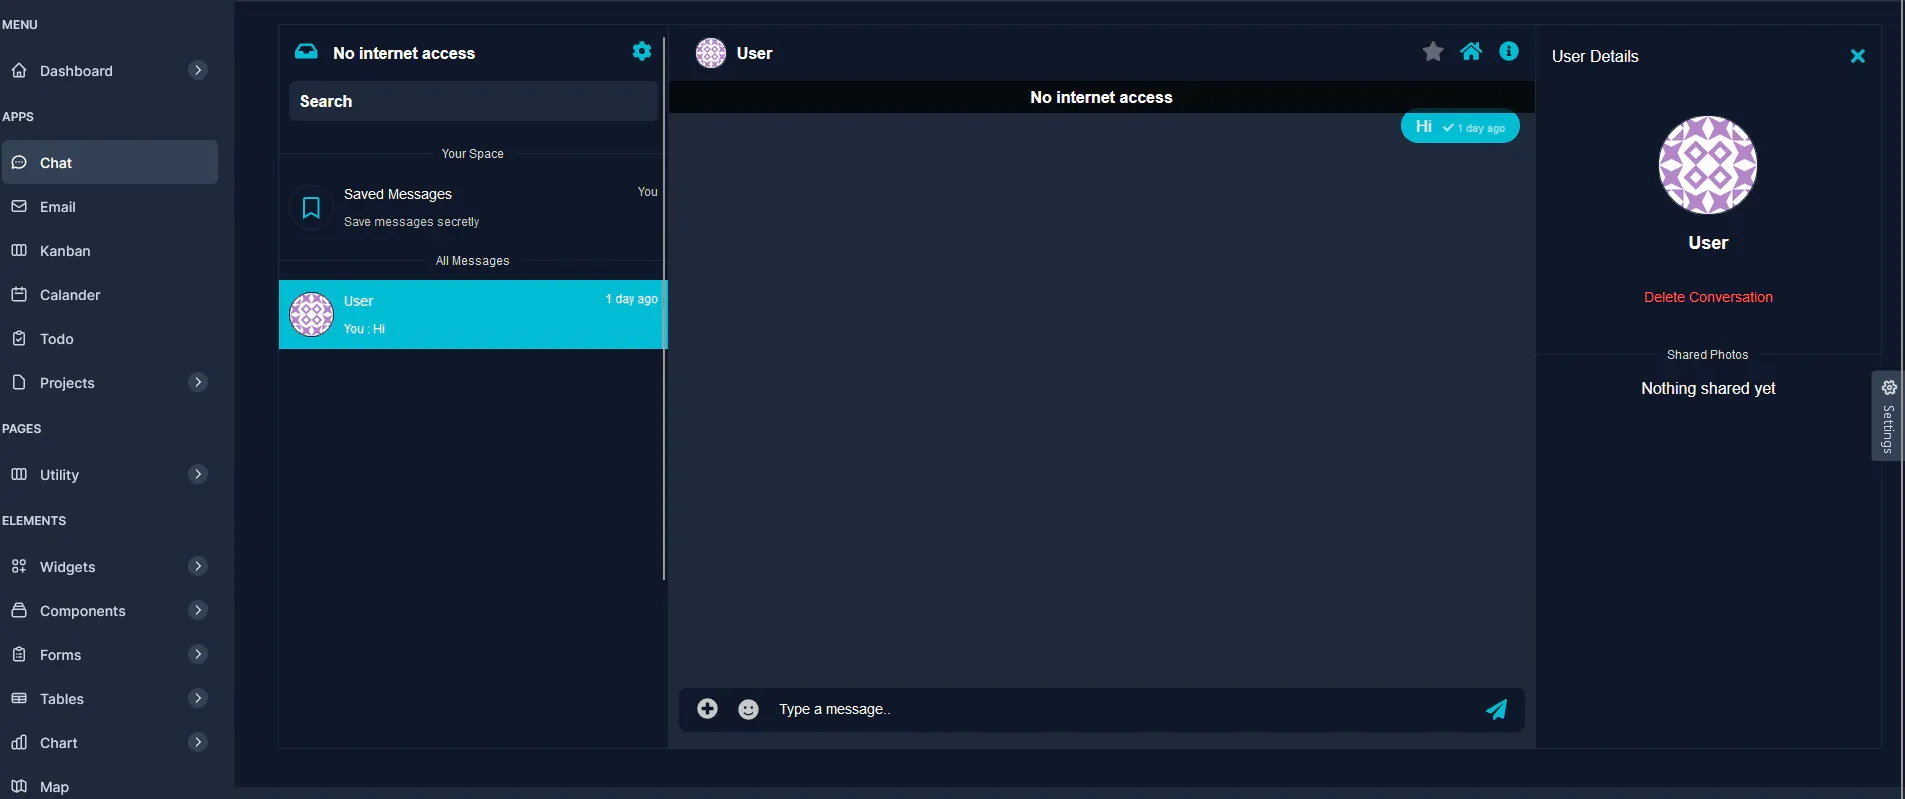Expand the Projects submenu chevron
Viewport: 1905px width, 799px height.
[x=198, y=382]
